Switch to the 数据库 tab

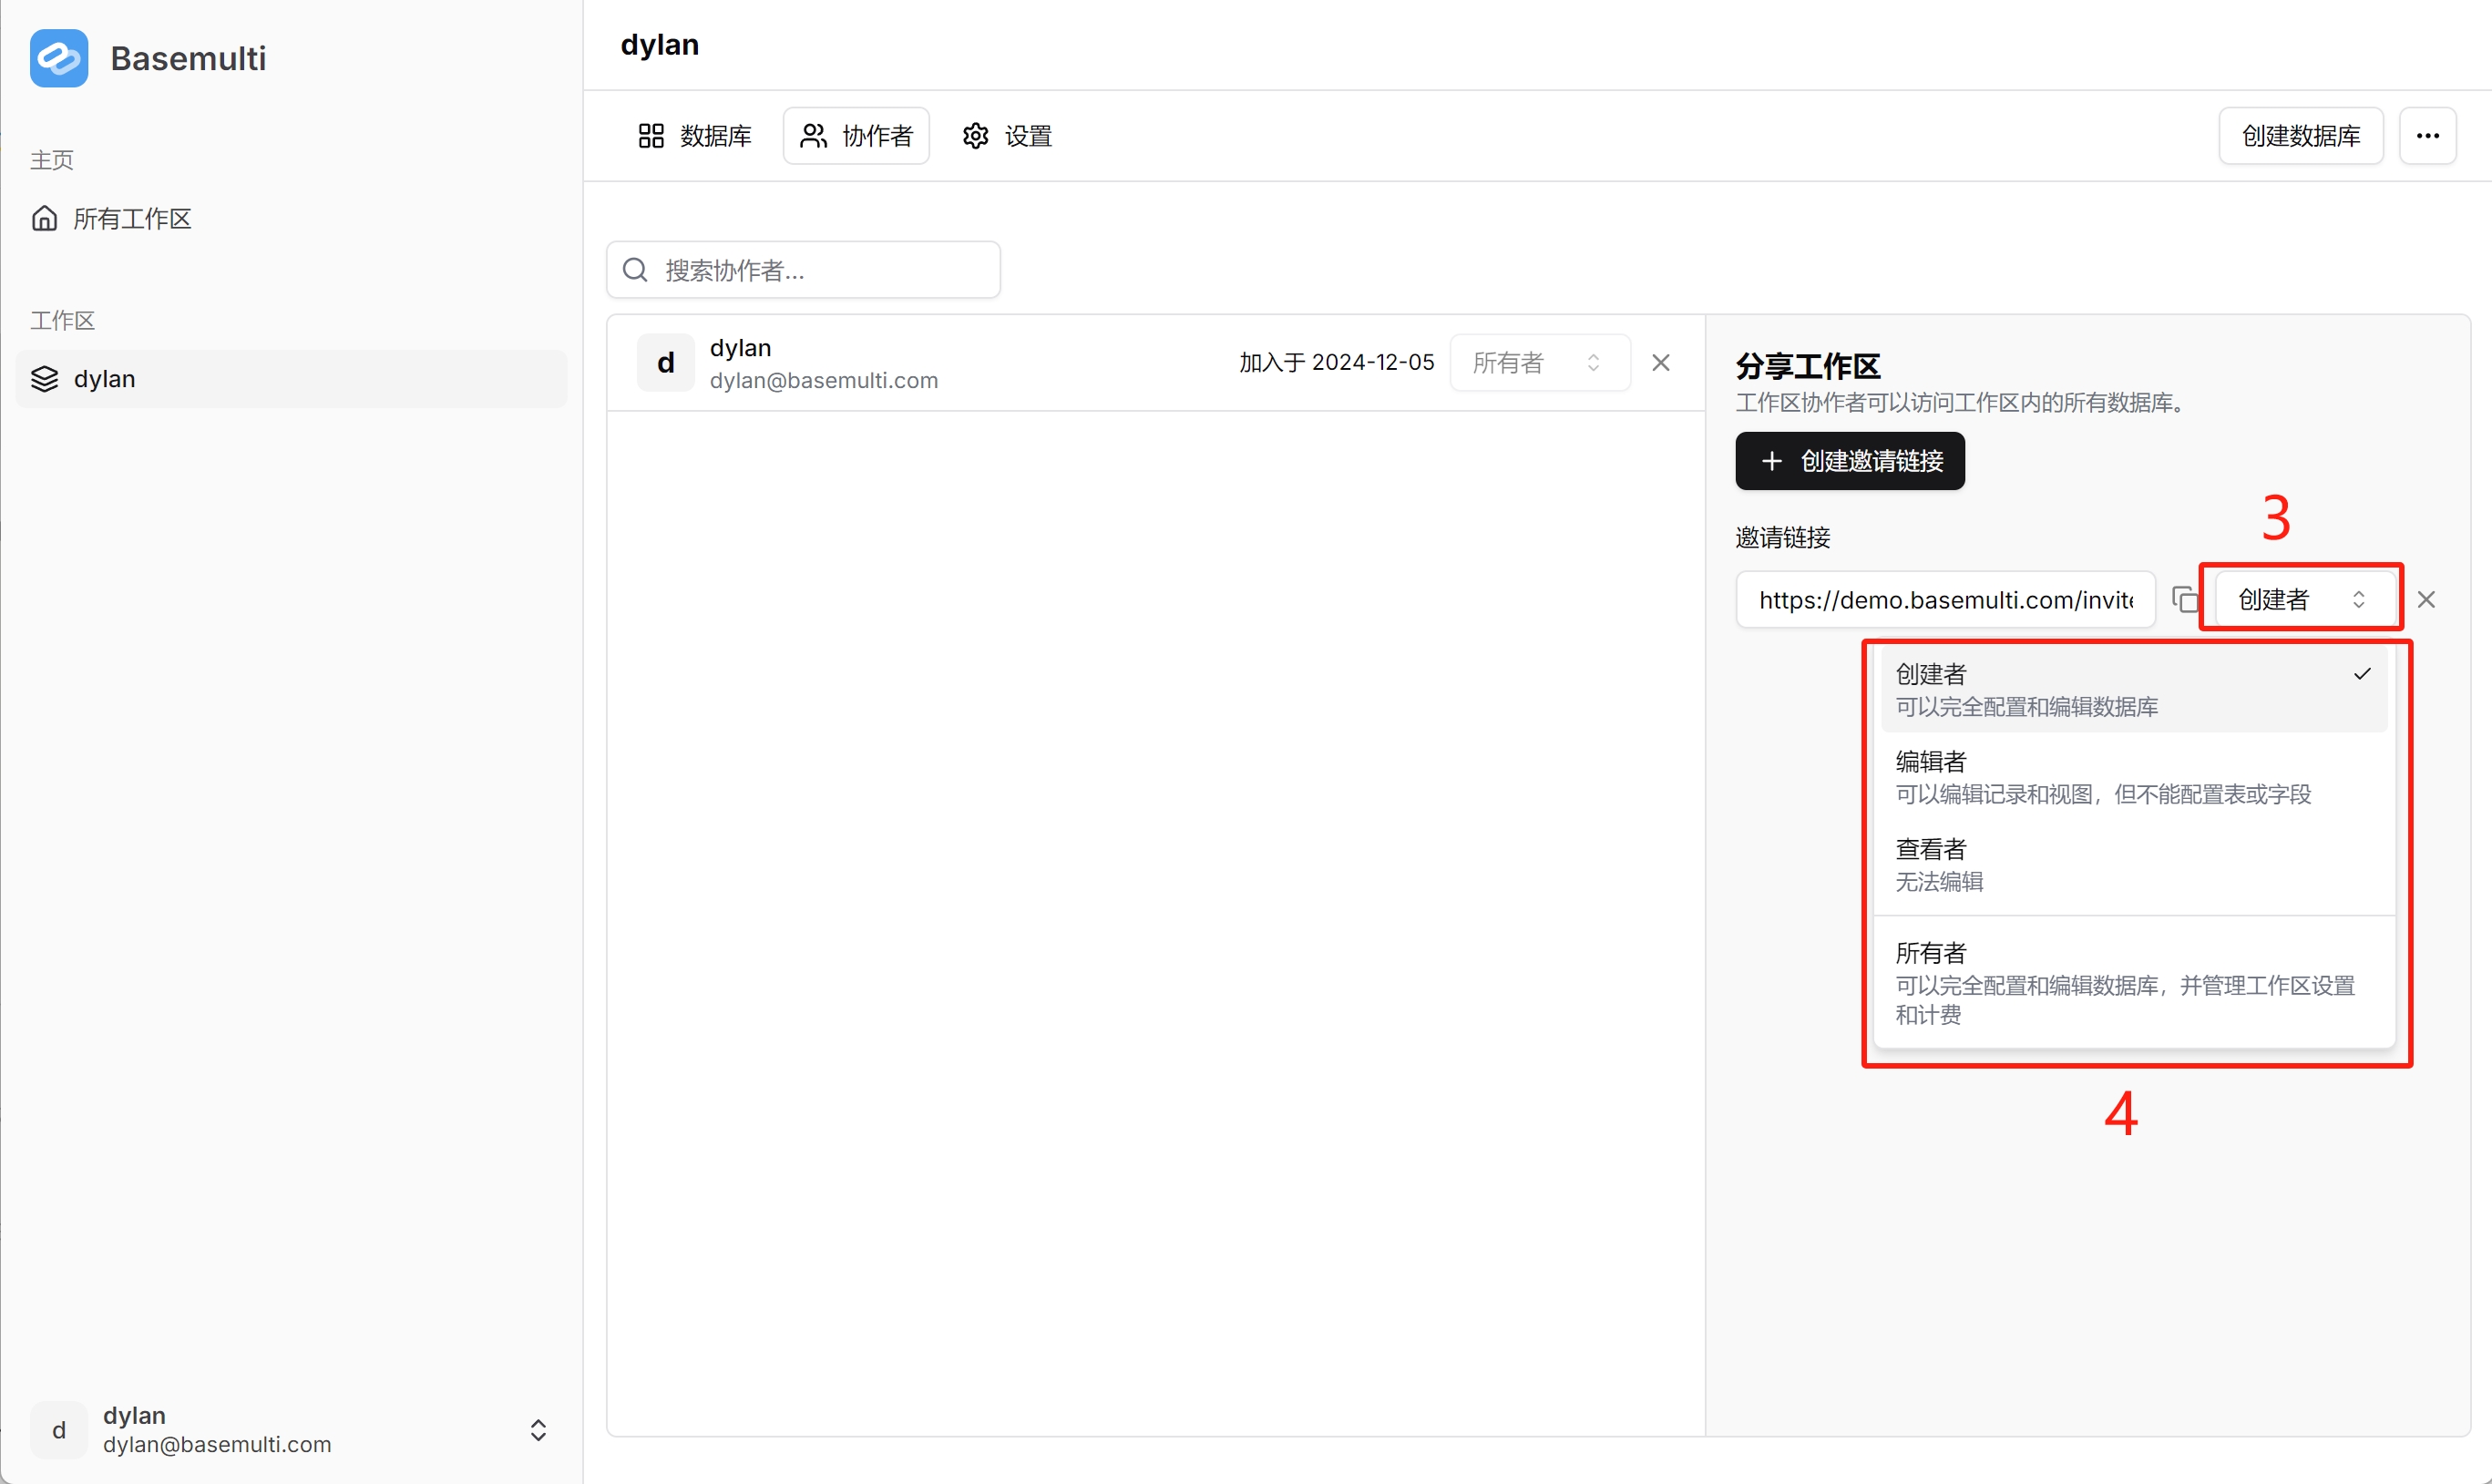(695, 136)
